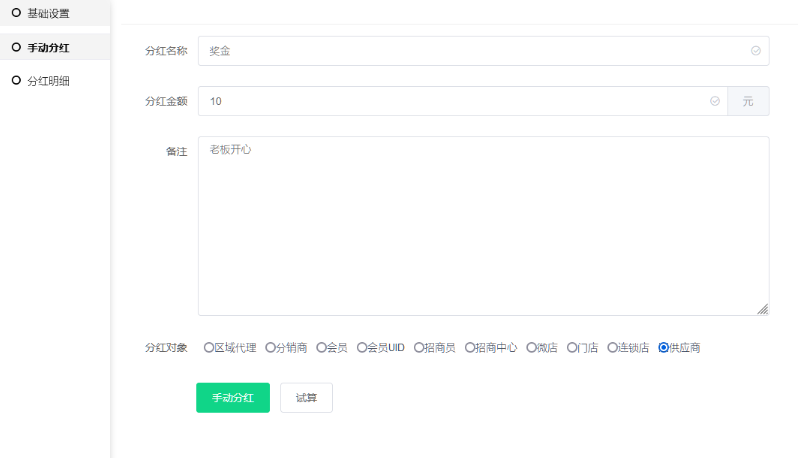Click the circle icon beside 分红明细

[16, 80]
